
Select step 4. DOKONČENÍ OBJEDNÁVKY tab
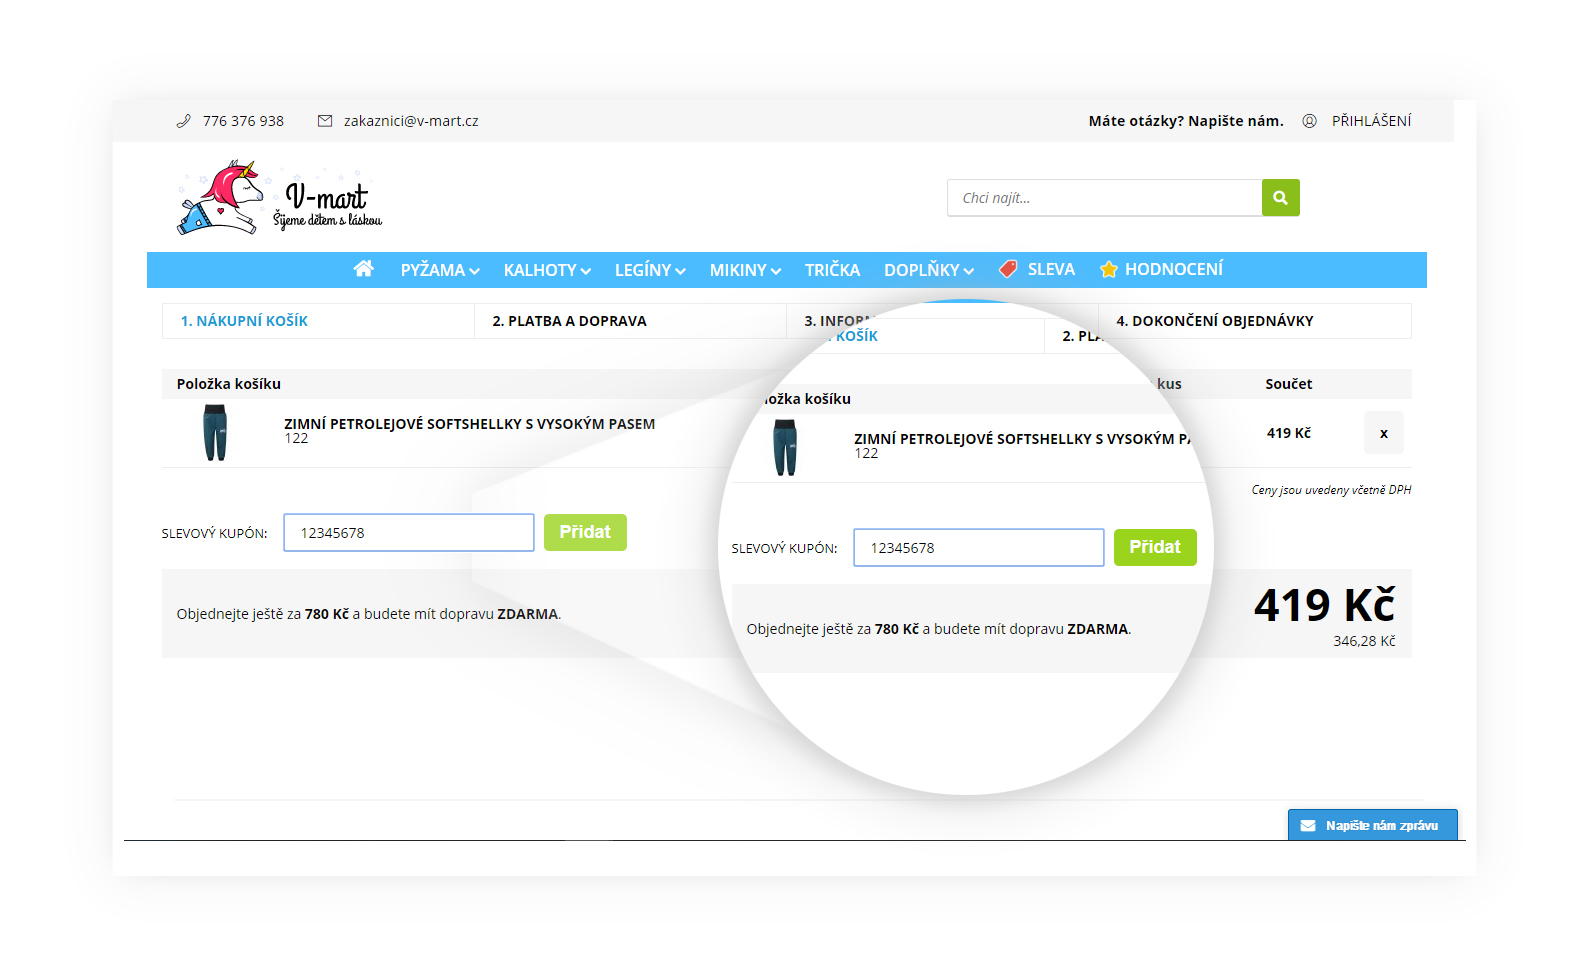click(x=1255, y=321)
